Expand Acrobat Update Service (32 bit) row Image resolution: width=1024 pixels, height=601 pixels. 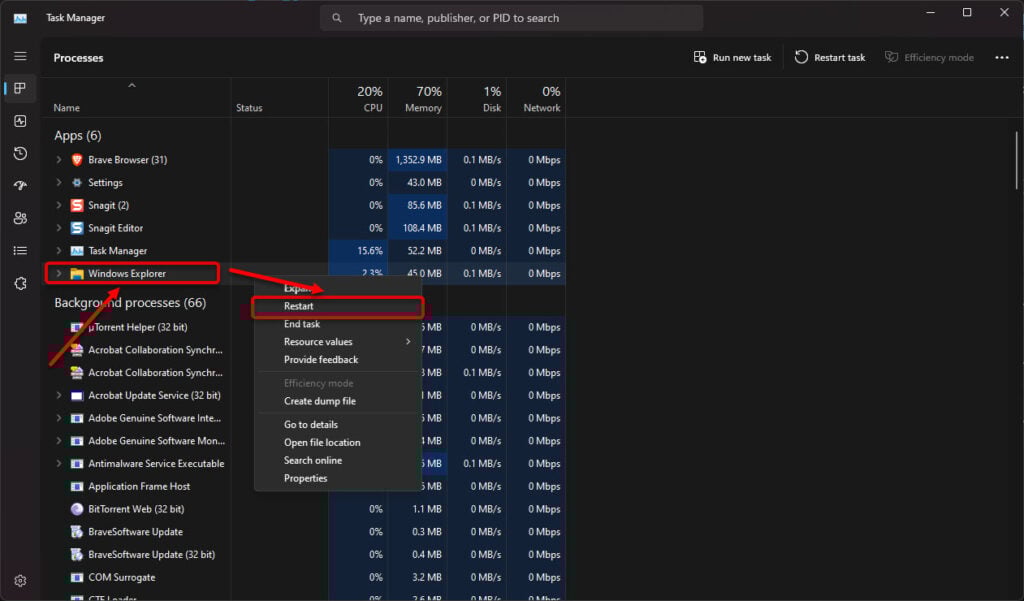(x=59, y=395)
